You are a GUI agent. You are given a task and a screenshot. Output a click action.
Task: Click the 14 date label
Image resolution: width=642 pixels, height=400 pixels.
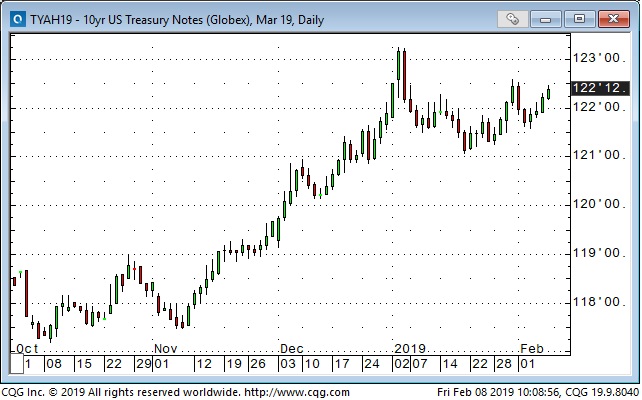[x=450, y=364]
